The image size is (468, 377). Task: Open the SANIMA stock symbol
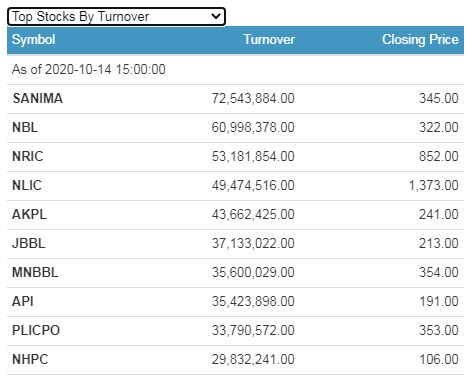tap(37, 98)
